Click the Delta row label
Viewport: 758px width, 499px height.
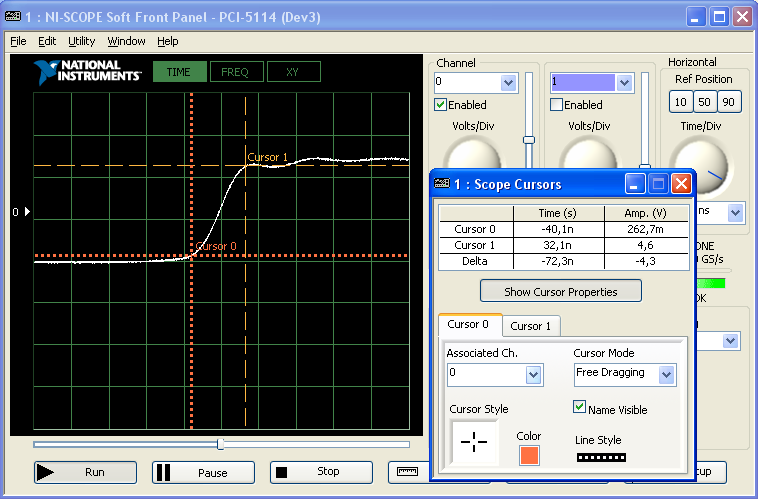point(475,261)
